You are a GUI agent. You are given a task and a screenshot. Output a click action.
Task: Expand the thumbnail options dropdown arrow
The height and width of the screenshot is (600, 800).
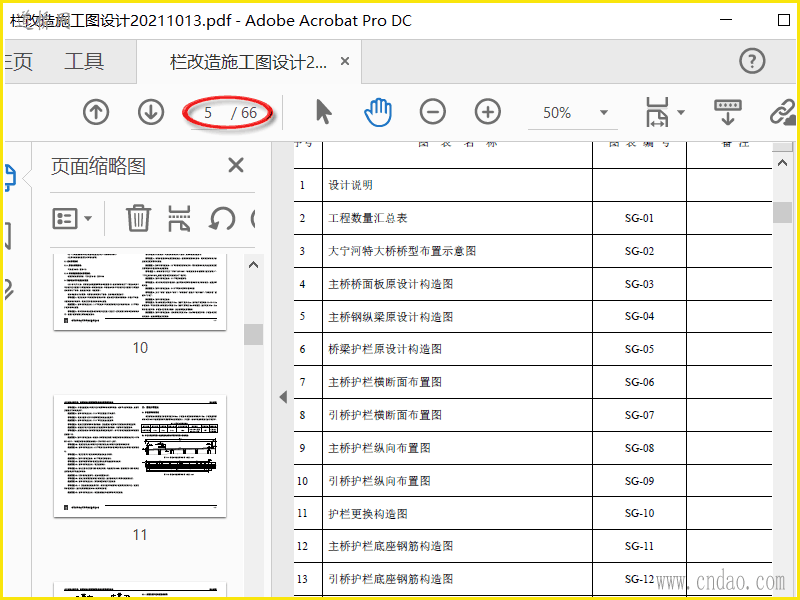click(x=88, y=219)
